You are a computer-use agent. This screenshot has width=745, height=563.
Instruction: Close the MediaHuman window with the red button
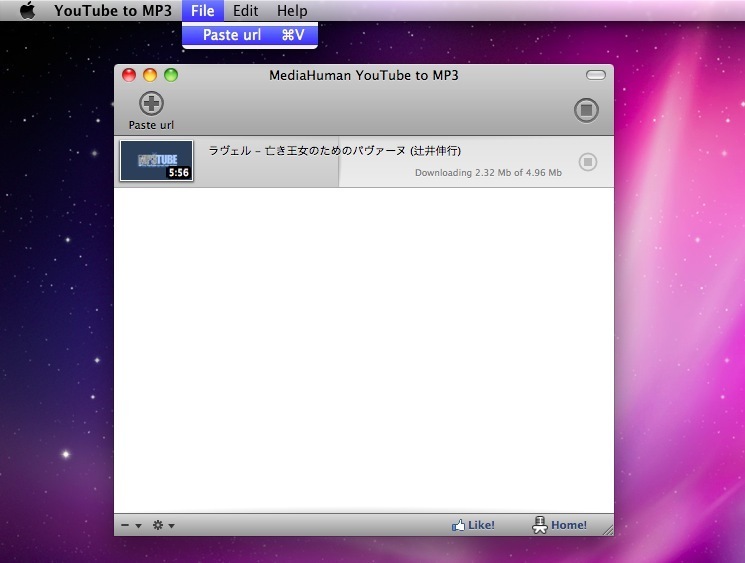tap(129, 75)
